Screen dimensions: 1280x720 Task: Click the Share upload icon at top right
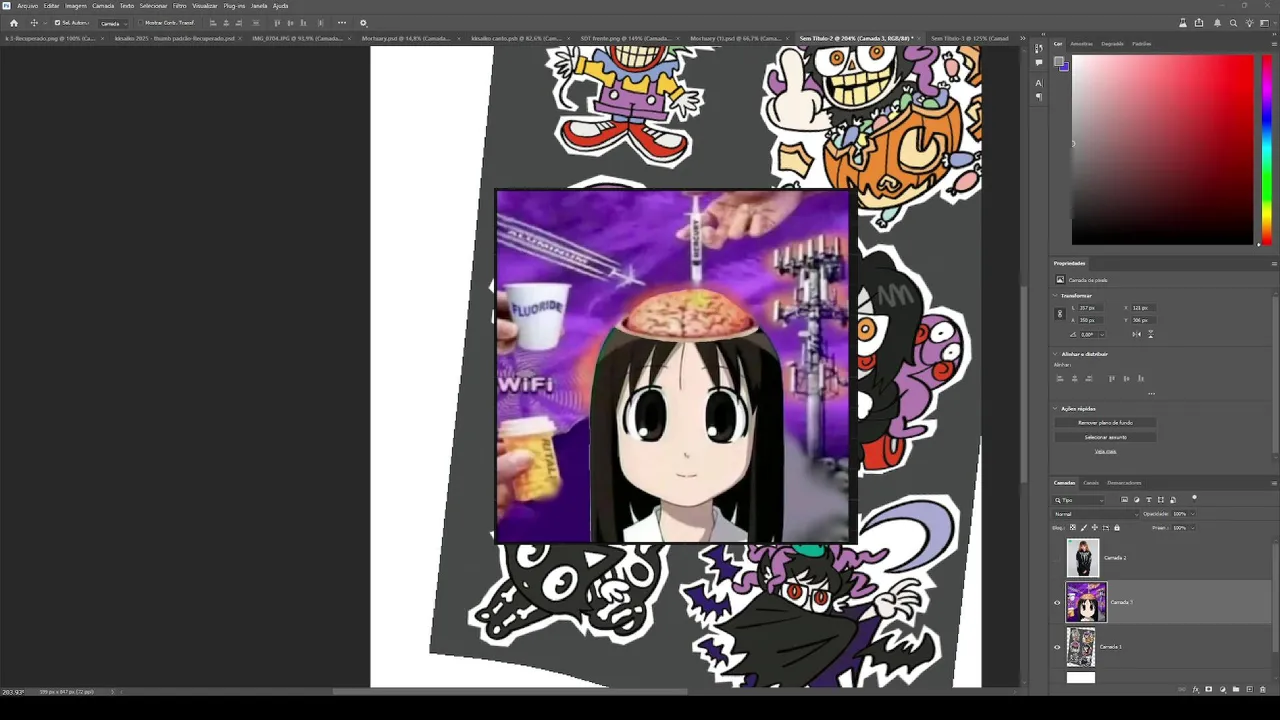(x=1199, y=23)
